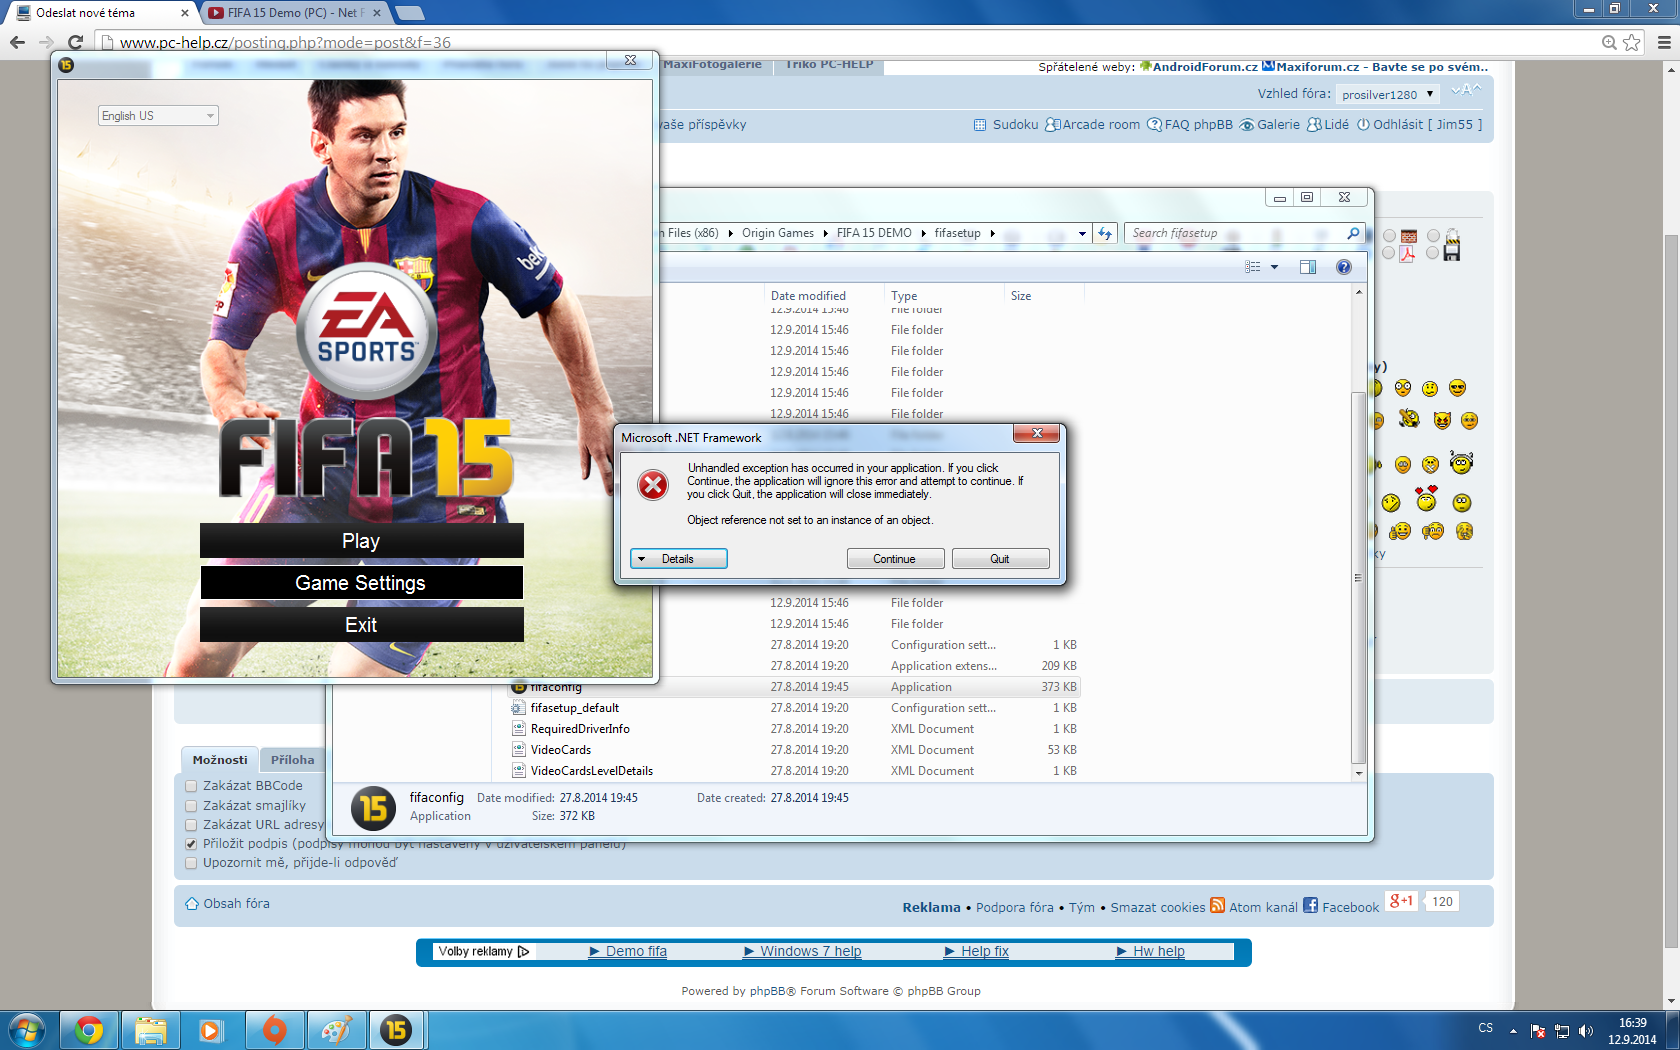Insert the thumbs-up smiley
Viewport: 1680px width, 1050px height.
pos(1400,531)
